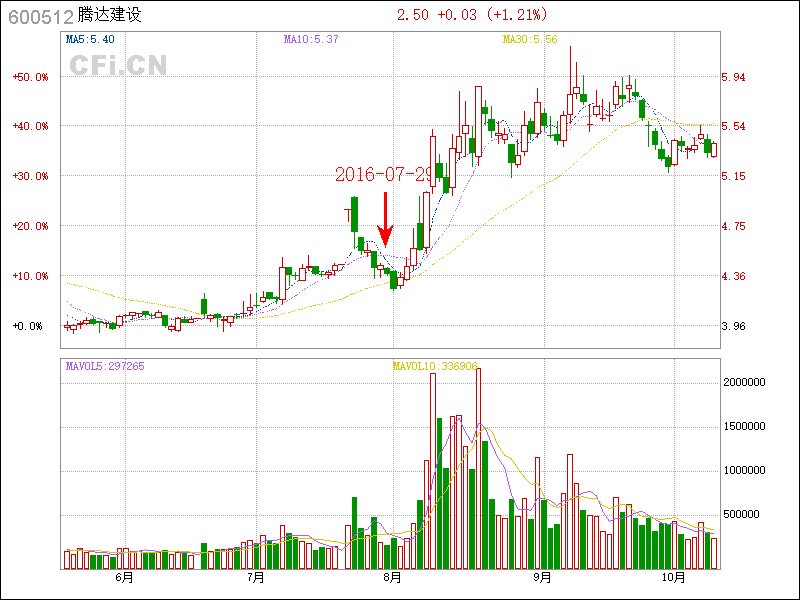Click the 5.15 price axis label
The height and width of the screenshot is (600, 800).
coord(733,176)
